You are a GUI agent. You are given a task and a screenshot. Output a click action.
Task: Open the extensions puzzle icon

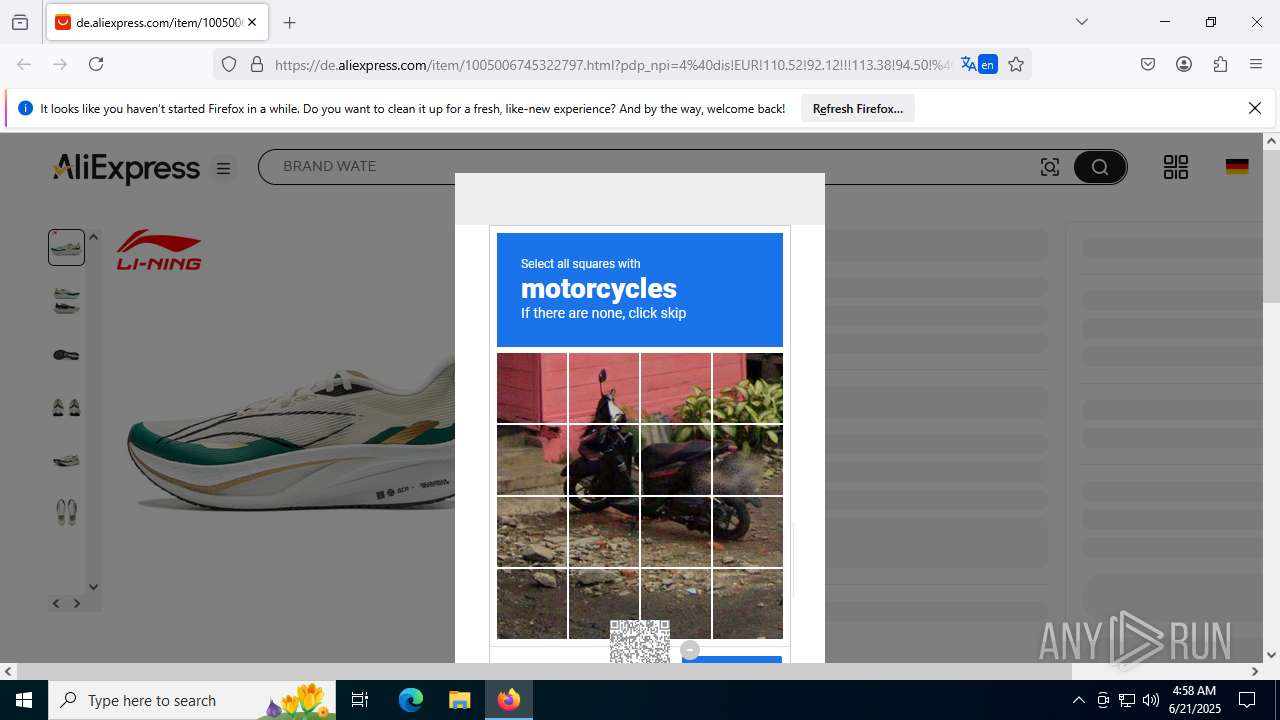(1220, 64)
